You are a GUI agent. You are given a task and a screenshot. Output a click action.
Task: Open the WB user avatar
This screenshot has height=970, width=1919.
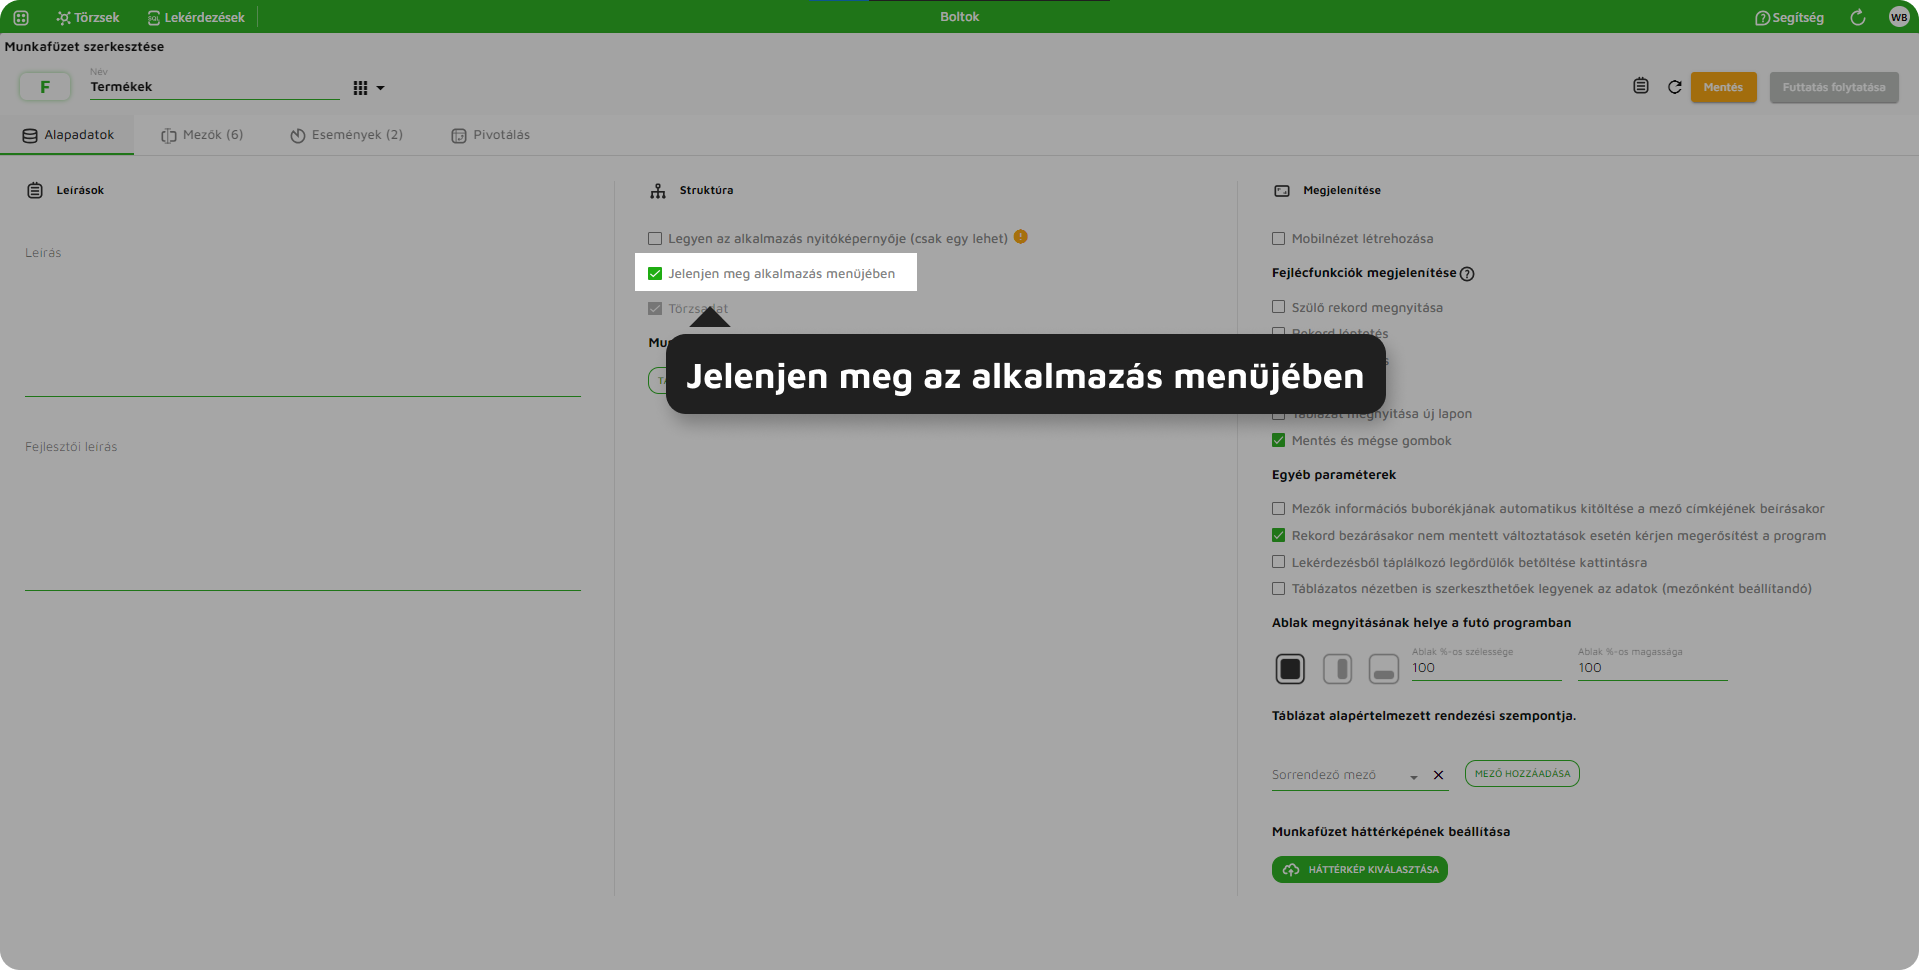click(x=1899, y=17)
